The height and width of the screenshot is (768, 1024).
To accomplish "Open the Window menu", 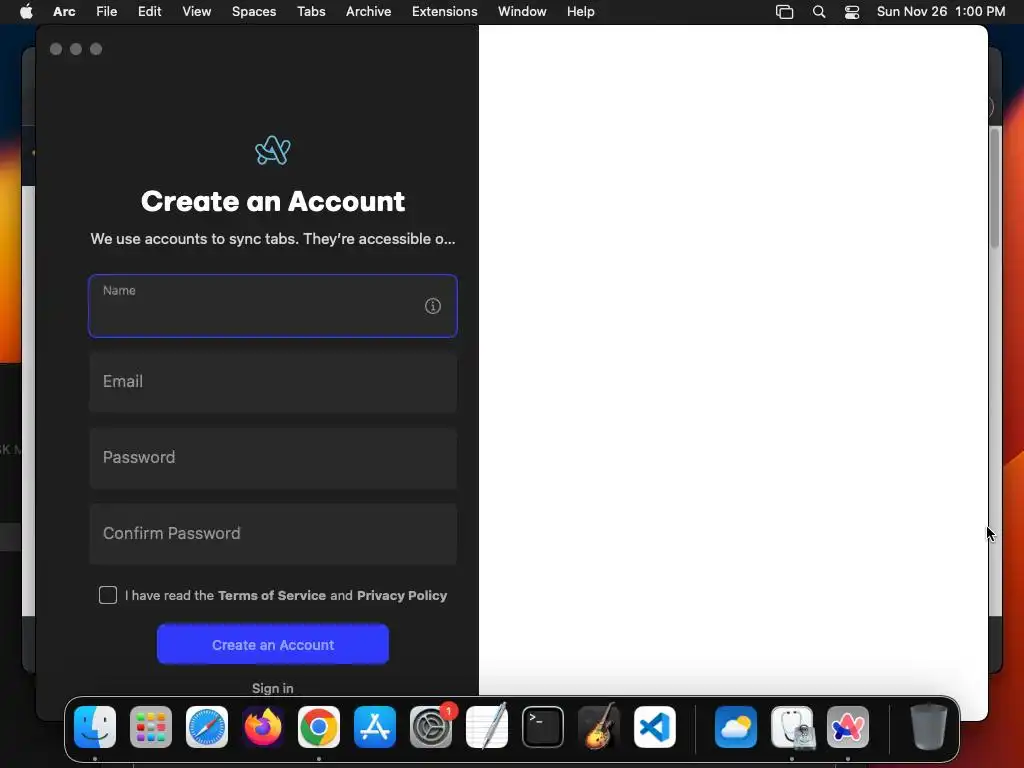I will coord(522,11).
